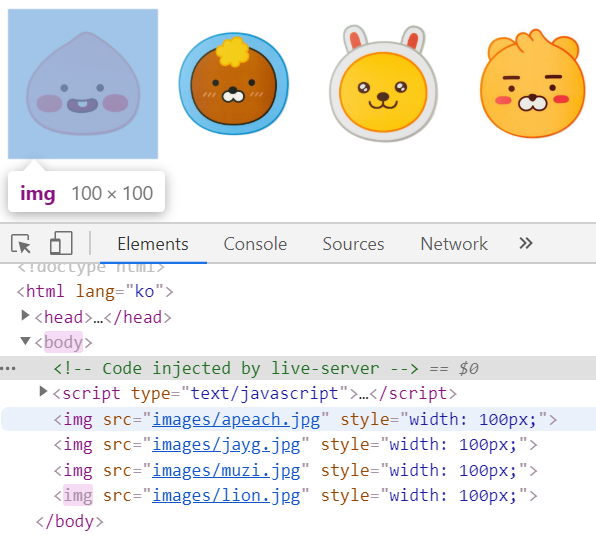Select the script type attribute value
Screen dimensions: 596x535
coord(264,393)
